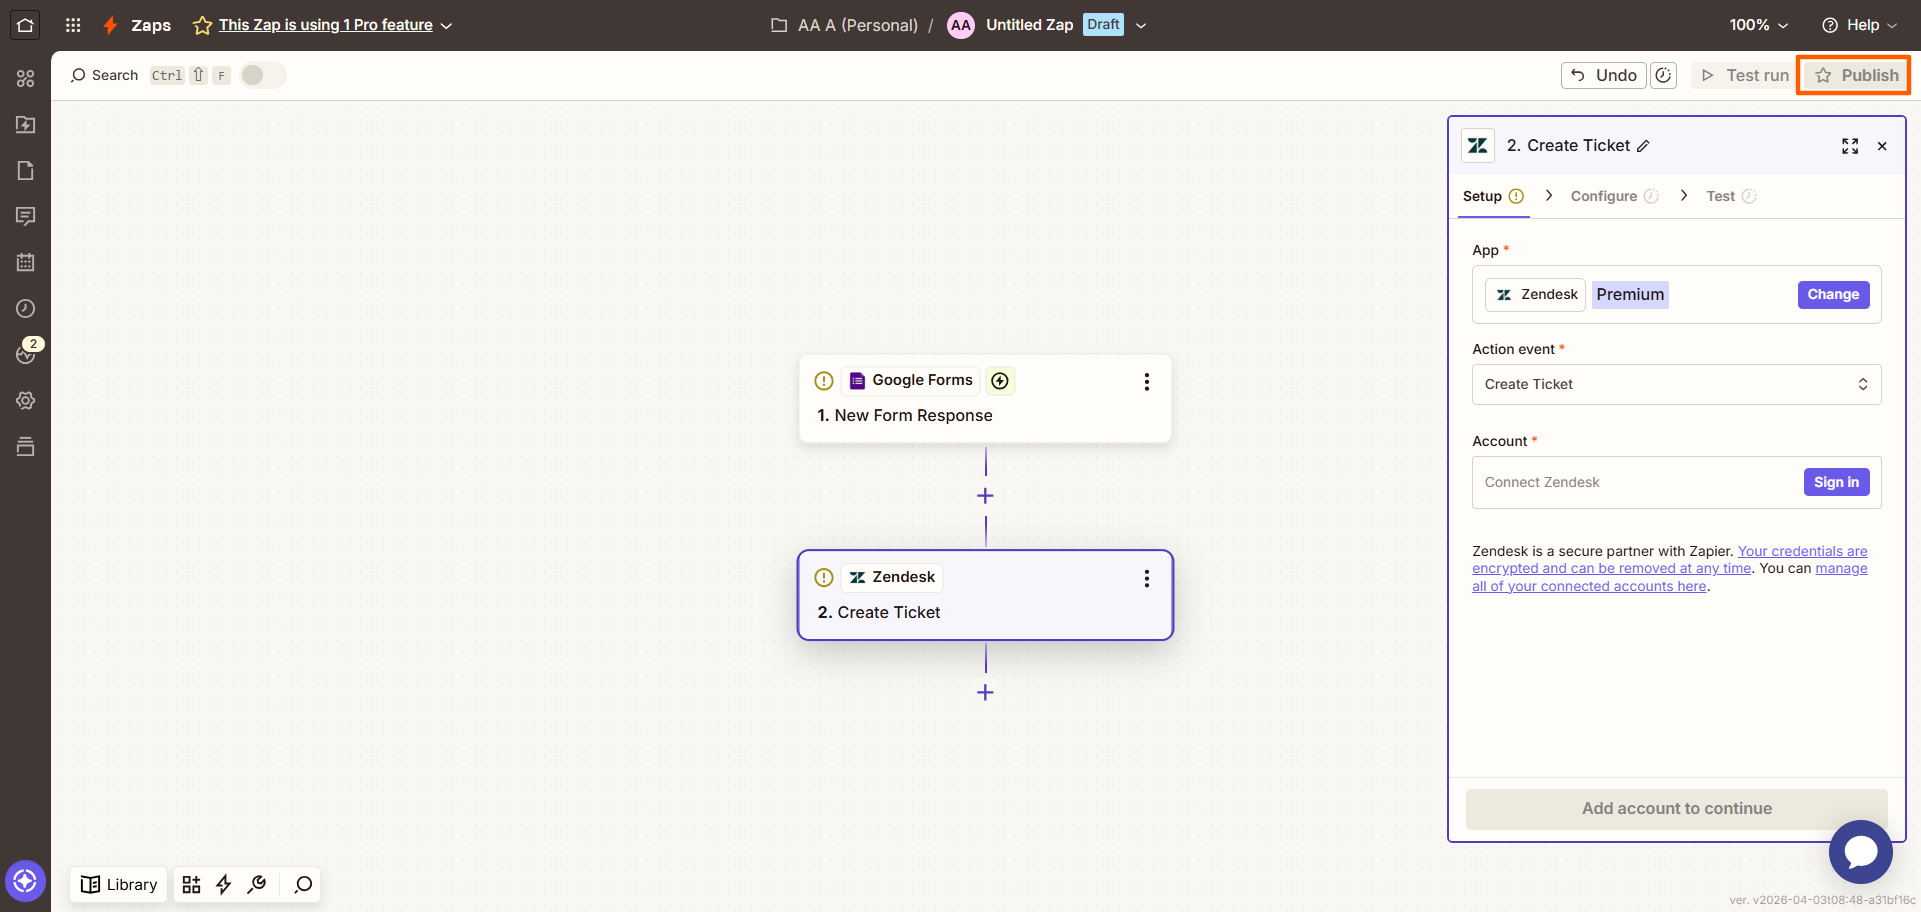This screenshot has width=1921, height=912.
Task: Open the comments icon in sidebar
Action: tap(26, 216)
